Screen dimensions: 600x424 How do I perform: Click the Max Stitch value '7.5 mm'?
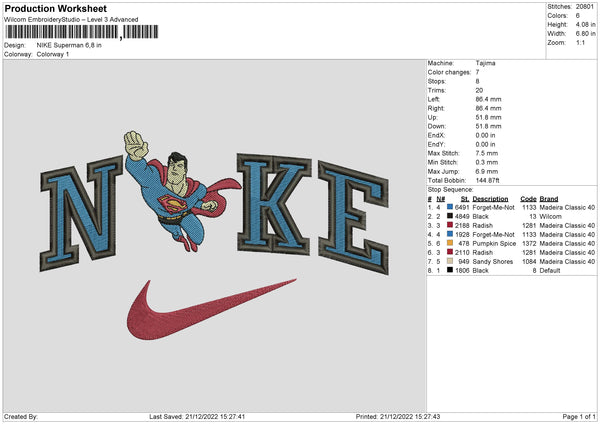(x=487, y=153)
